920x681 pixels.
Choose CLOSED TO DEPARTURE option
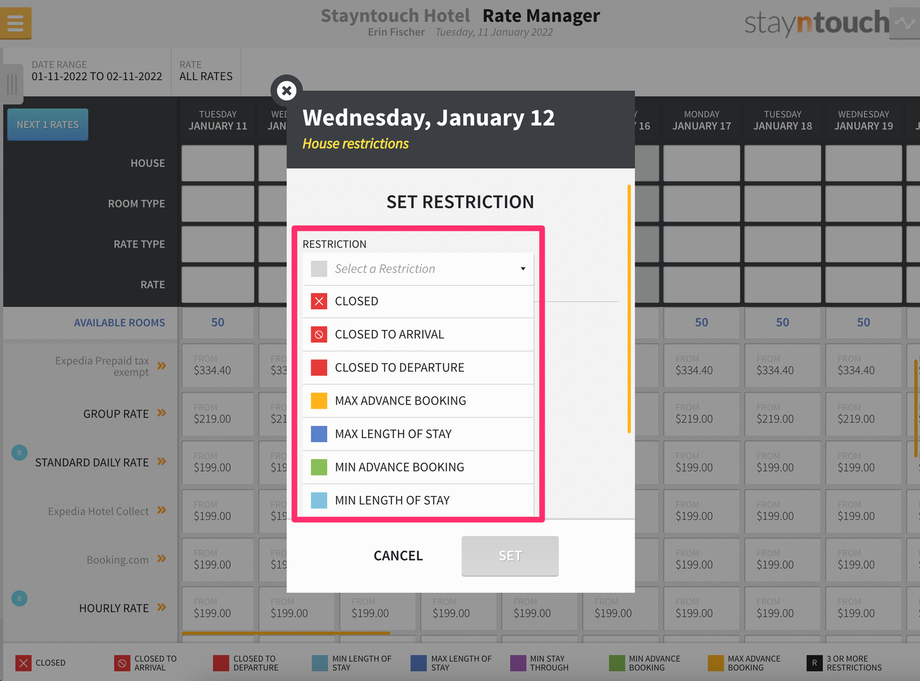coord(418,368)
